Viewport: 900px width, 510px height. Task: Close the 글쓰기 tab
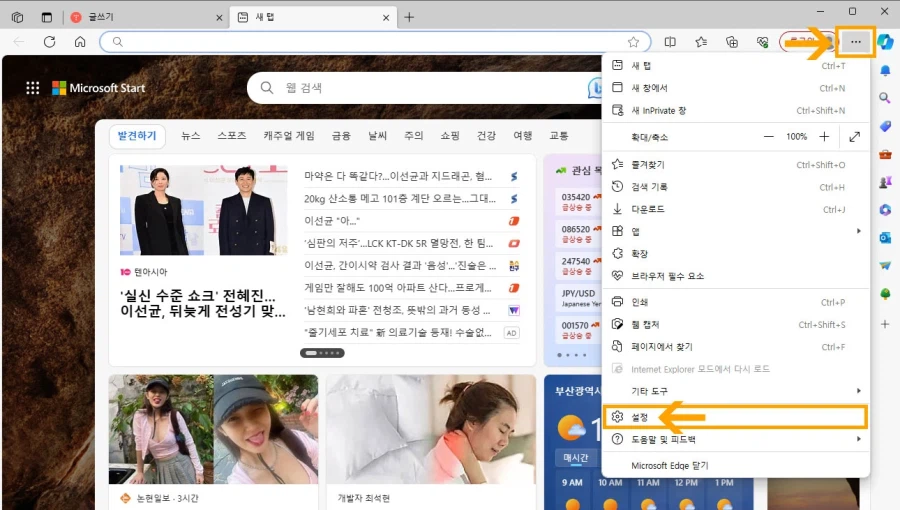[x=219, y=18]
